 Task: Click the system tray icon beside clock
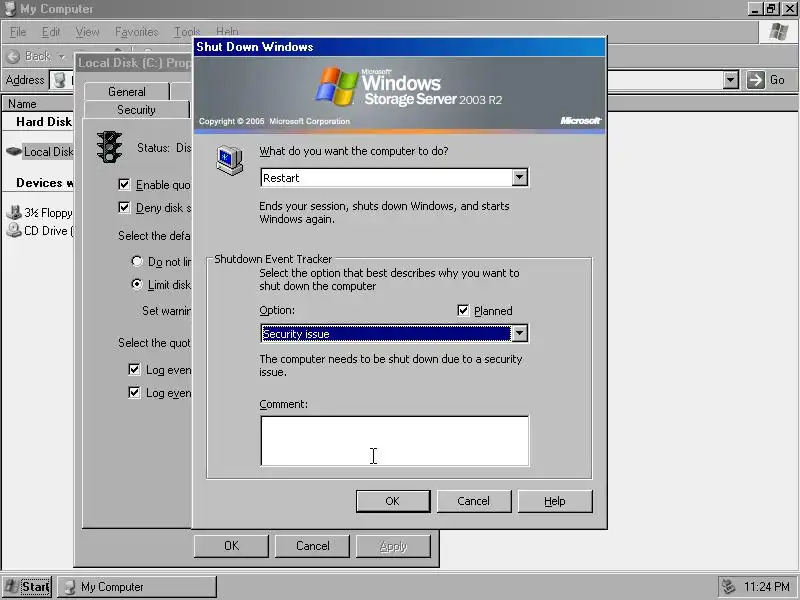[729, 586]
